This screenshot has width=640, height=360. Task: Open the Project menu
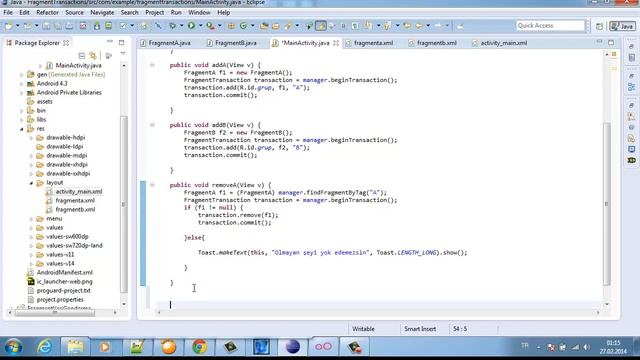click(154, 13)
